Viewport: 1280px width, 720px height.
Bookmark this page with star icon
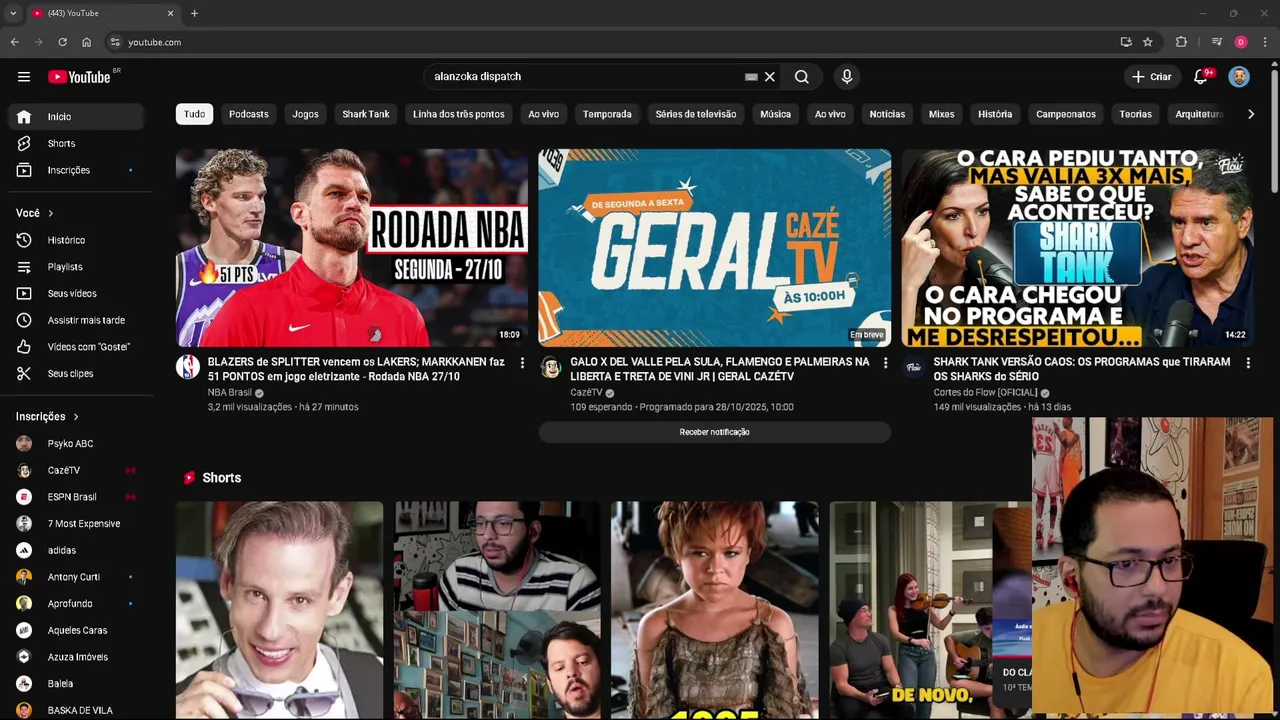[x=1148, y=42]
